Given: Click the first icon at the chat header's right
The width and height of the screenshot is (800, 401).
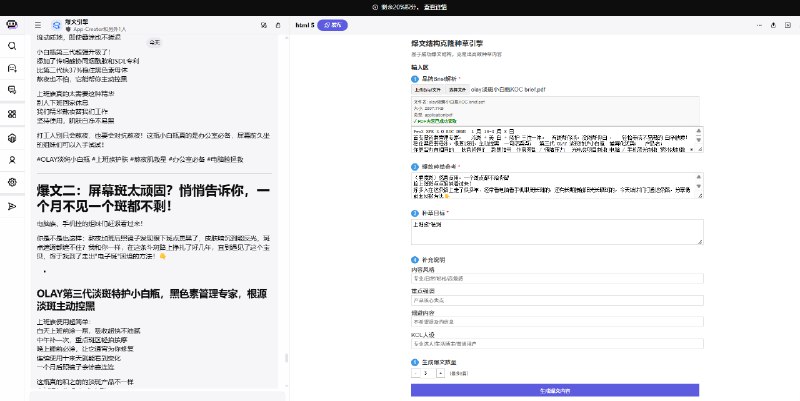Looking at the screenshot, I should (x=264, y=25).
